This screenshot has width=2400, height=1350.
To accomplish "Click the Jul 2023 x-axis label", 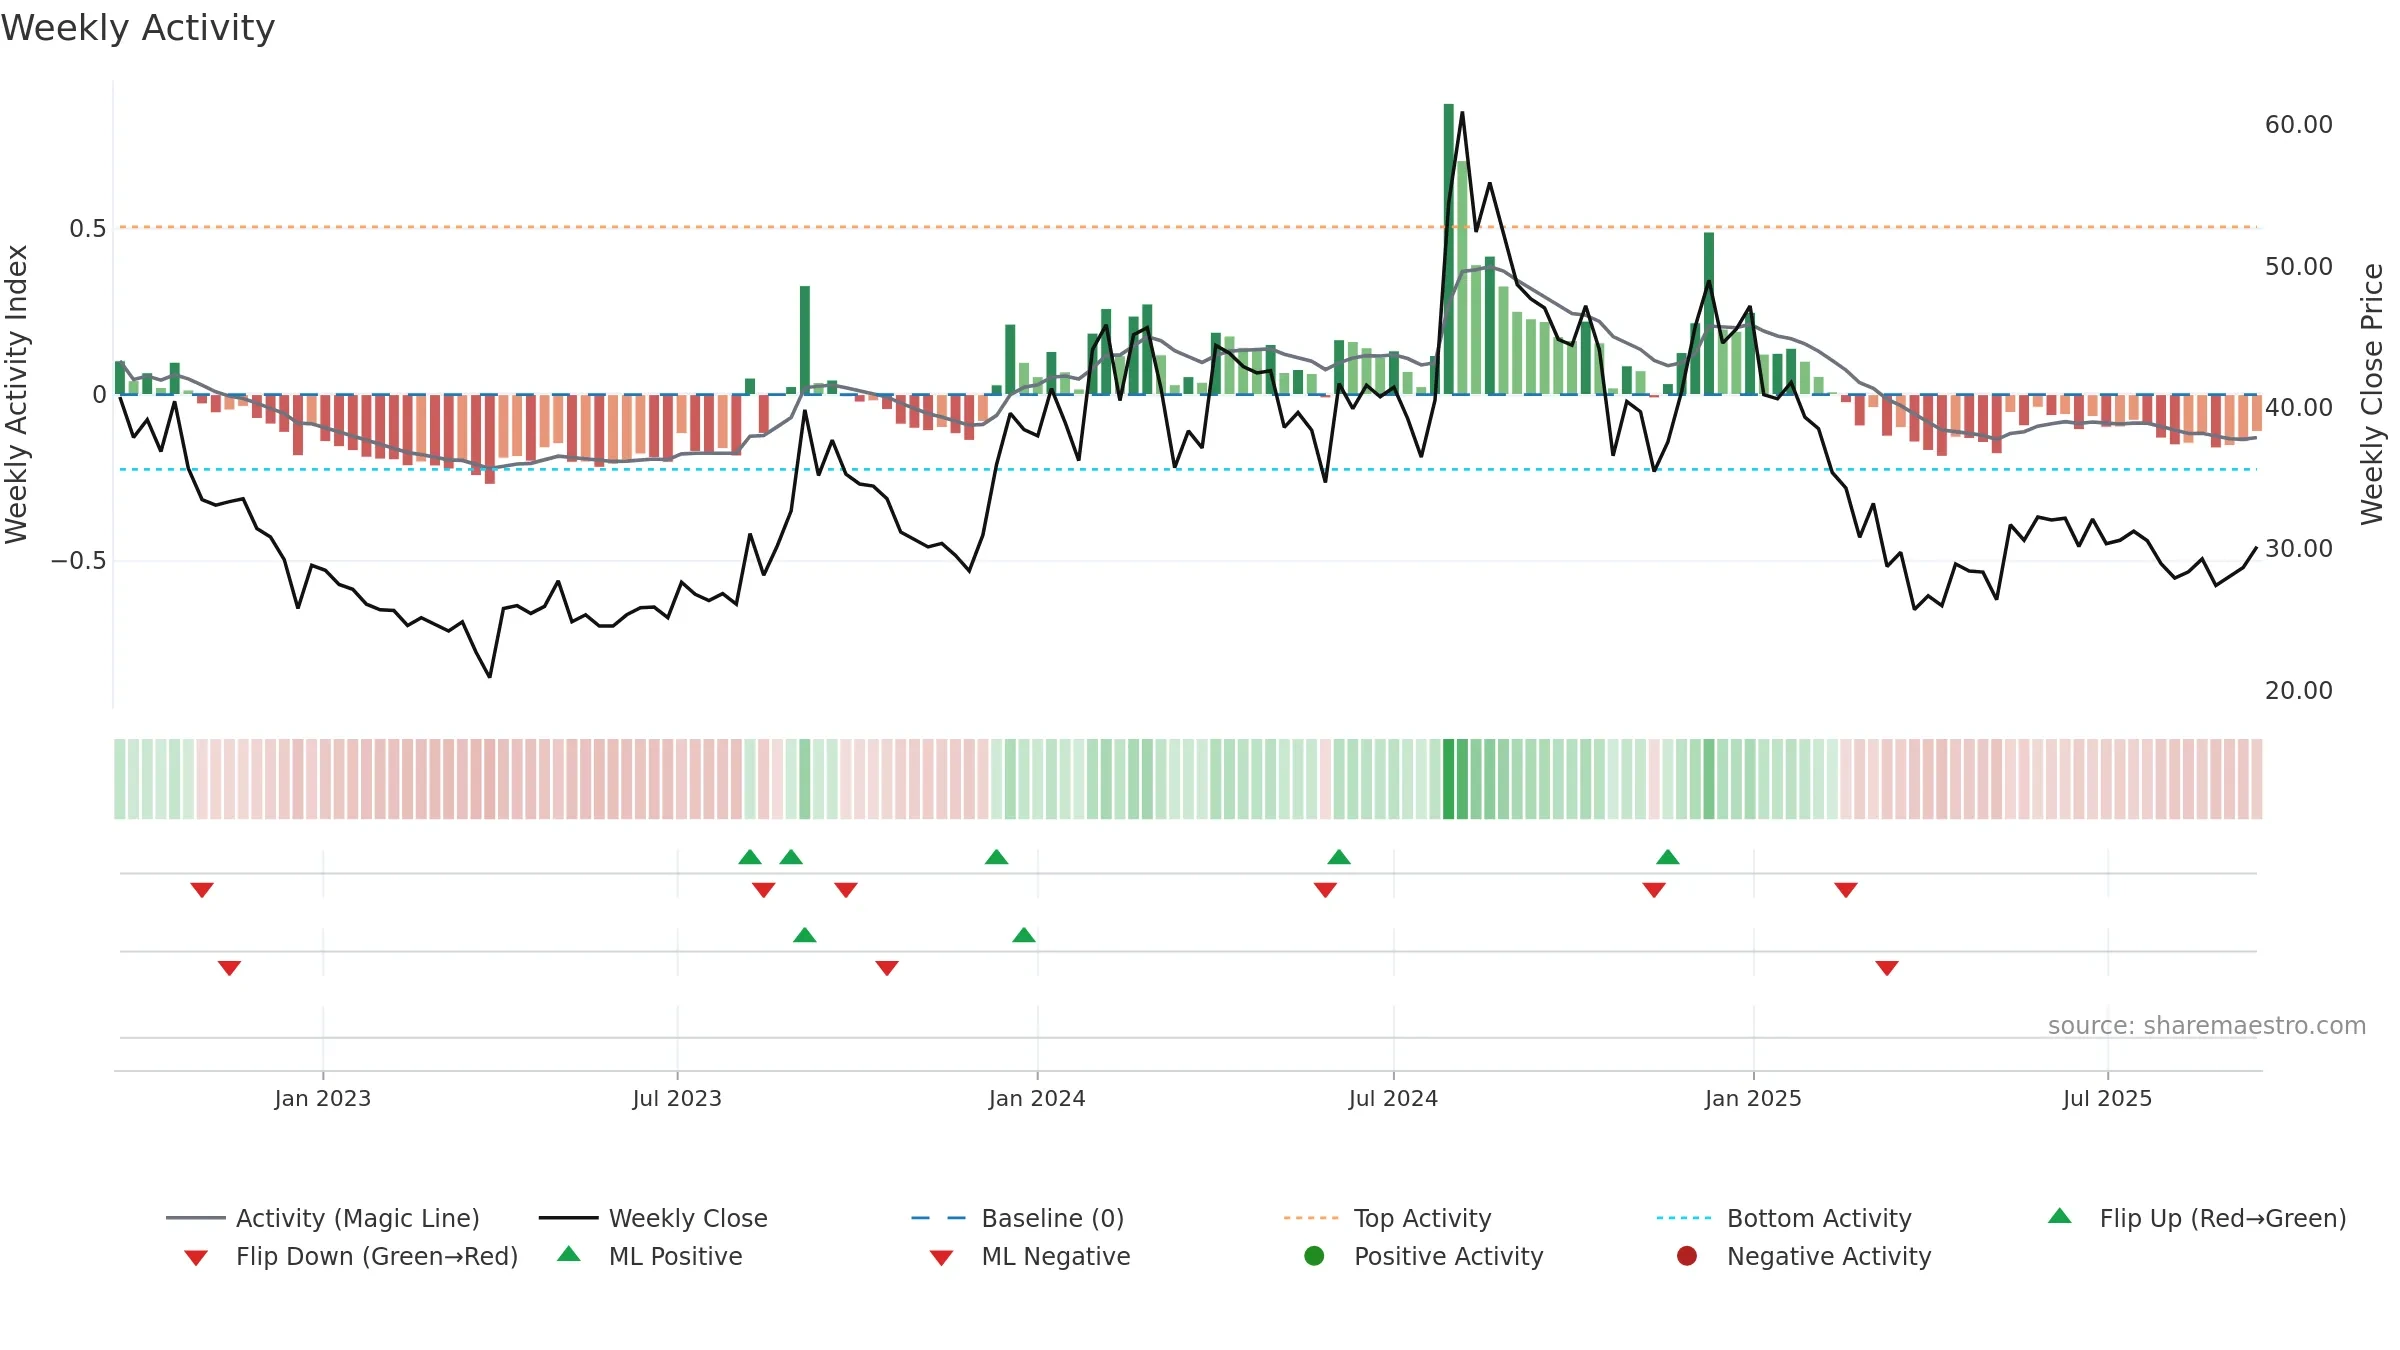I will [677, 1098].
